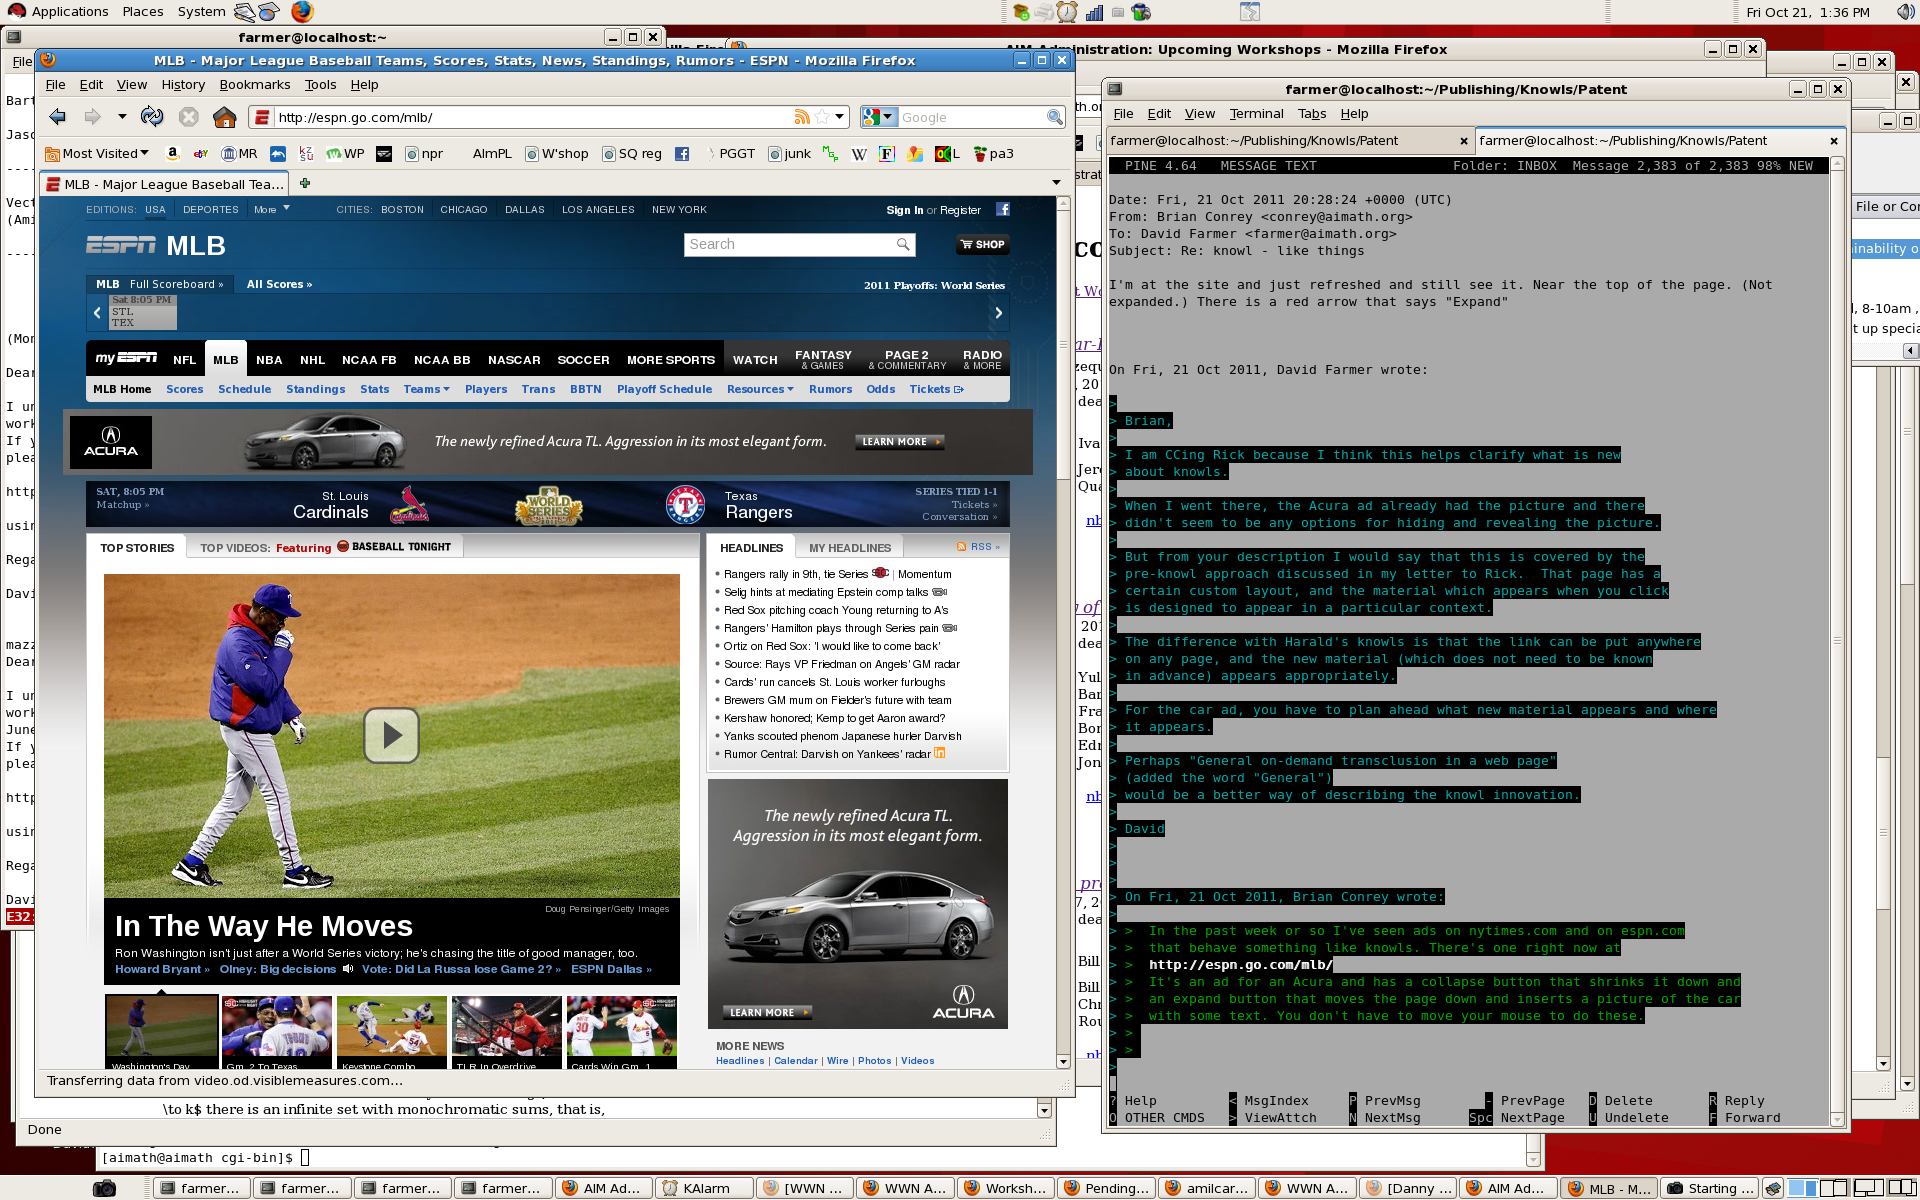Open the Amazon bookmark icon
Screen dimensions: 1920x1200
(172, 154)
